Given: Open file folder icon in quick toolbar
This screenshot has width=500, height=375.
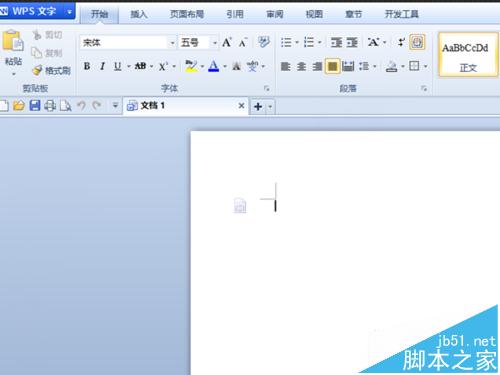Looking at the screenshot, I should 19,106.
